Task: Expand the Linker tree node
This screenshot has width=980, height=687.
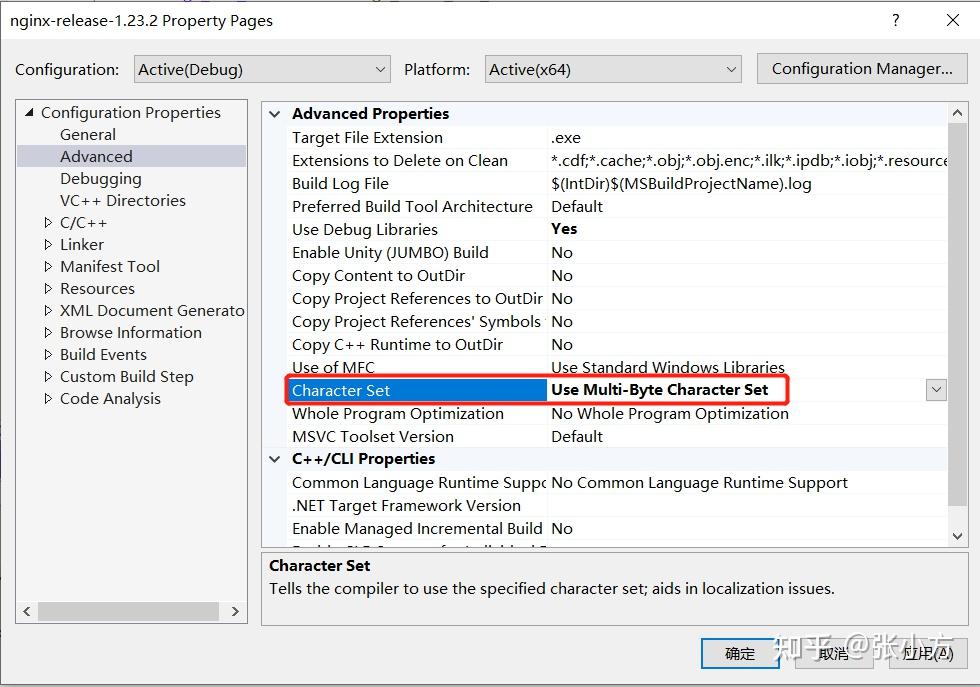Action: click(47, 244)
